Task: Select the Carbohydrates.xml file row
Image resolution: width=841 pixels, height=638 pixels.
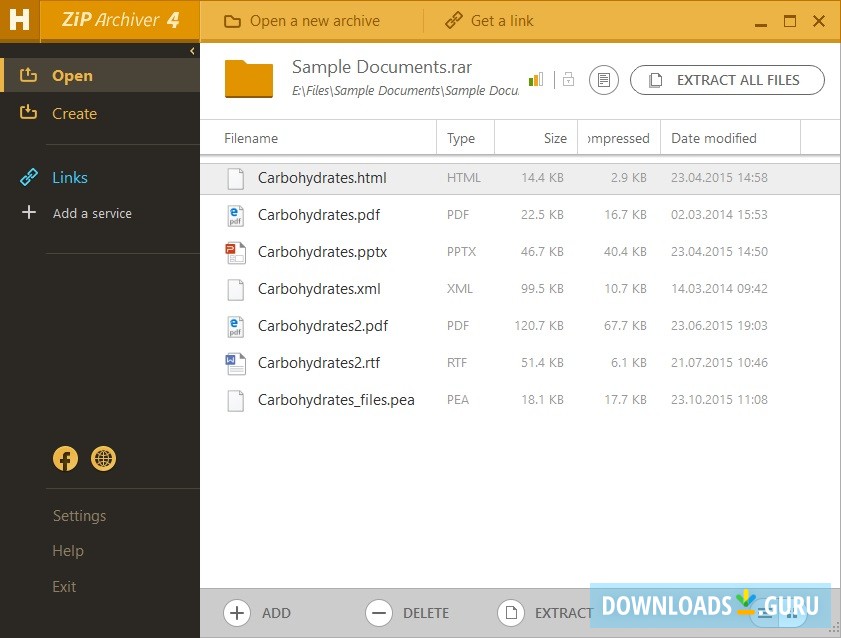Action: coord(500,289)
